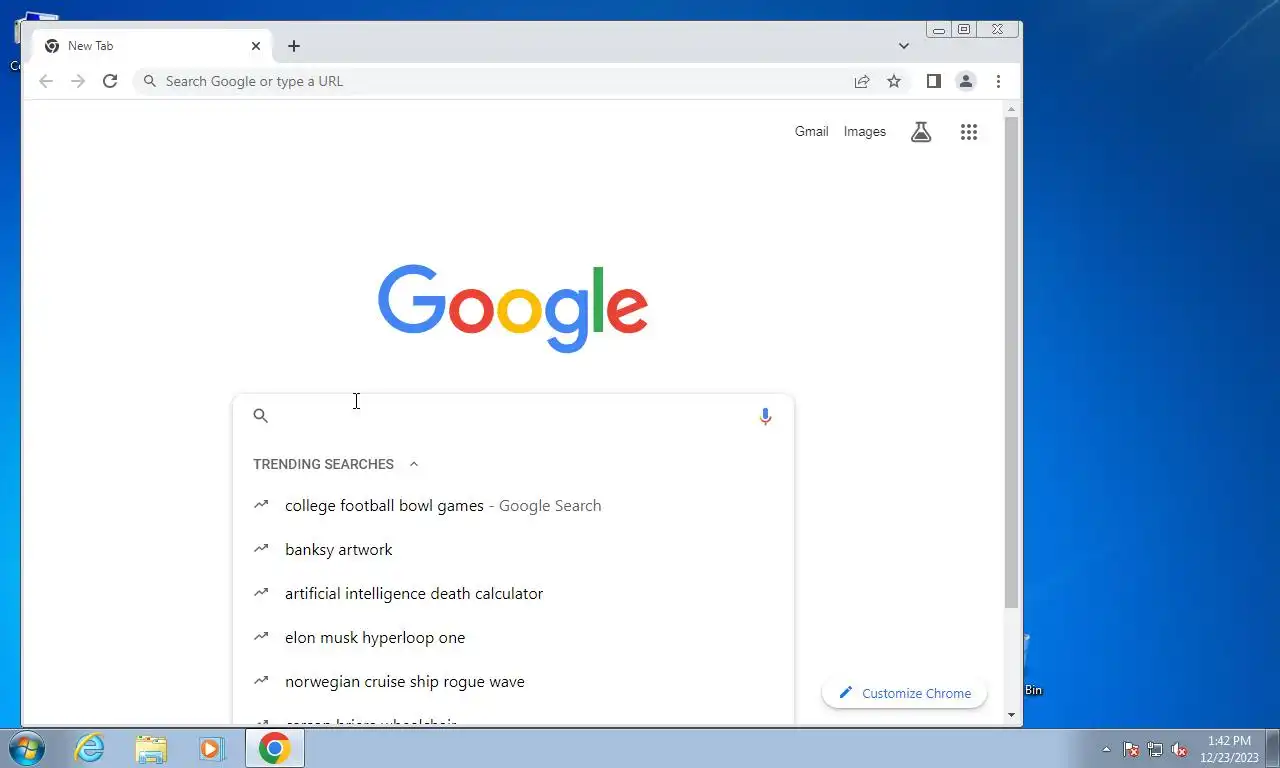Click the browser back arrow

(x=46, y=81)
